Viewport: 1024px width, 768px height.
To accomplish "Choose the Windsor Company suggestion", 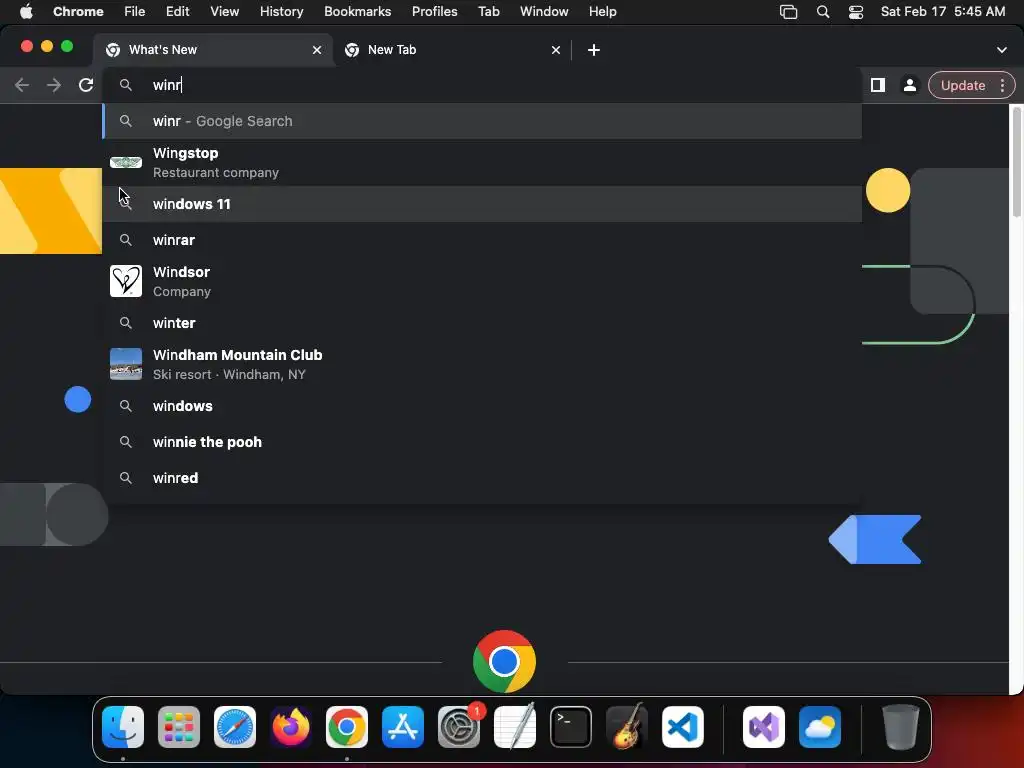I will tap(482, 281).
